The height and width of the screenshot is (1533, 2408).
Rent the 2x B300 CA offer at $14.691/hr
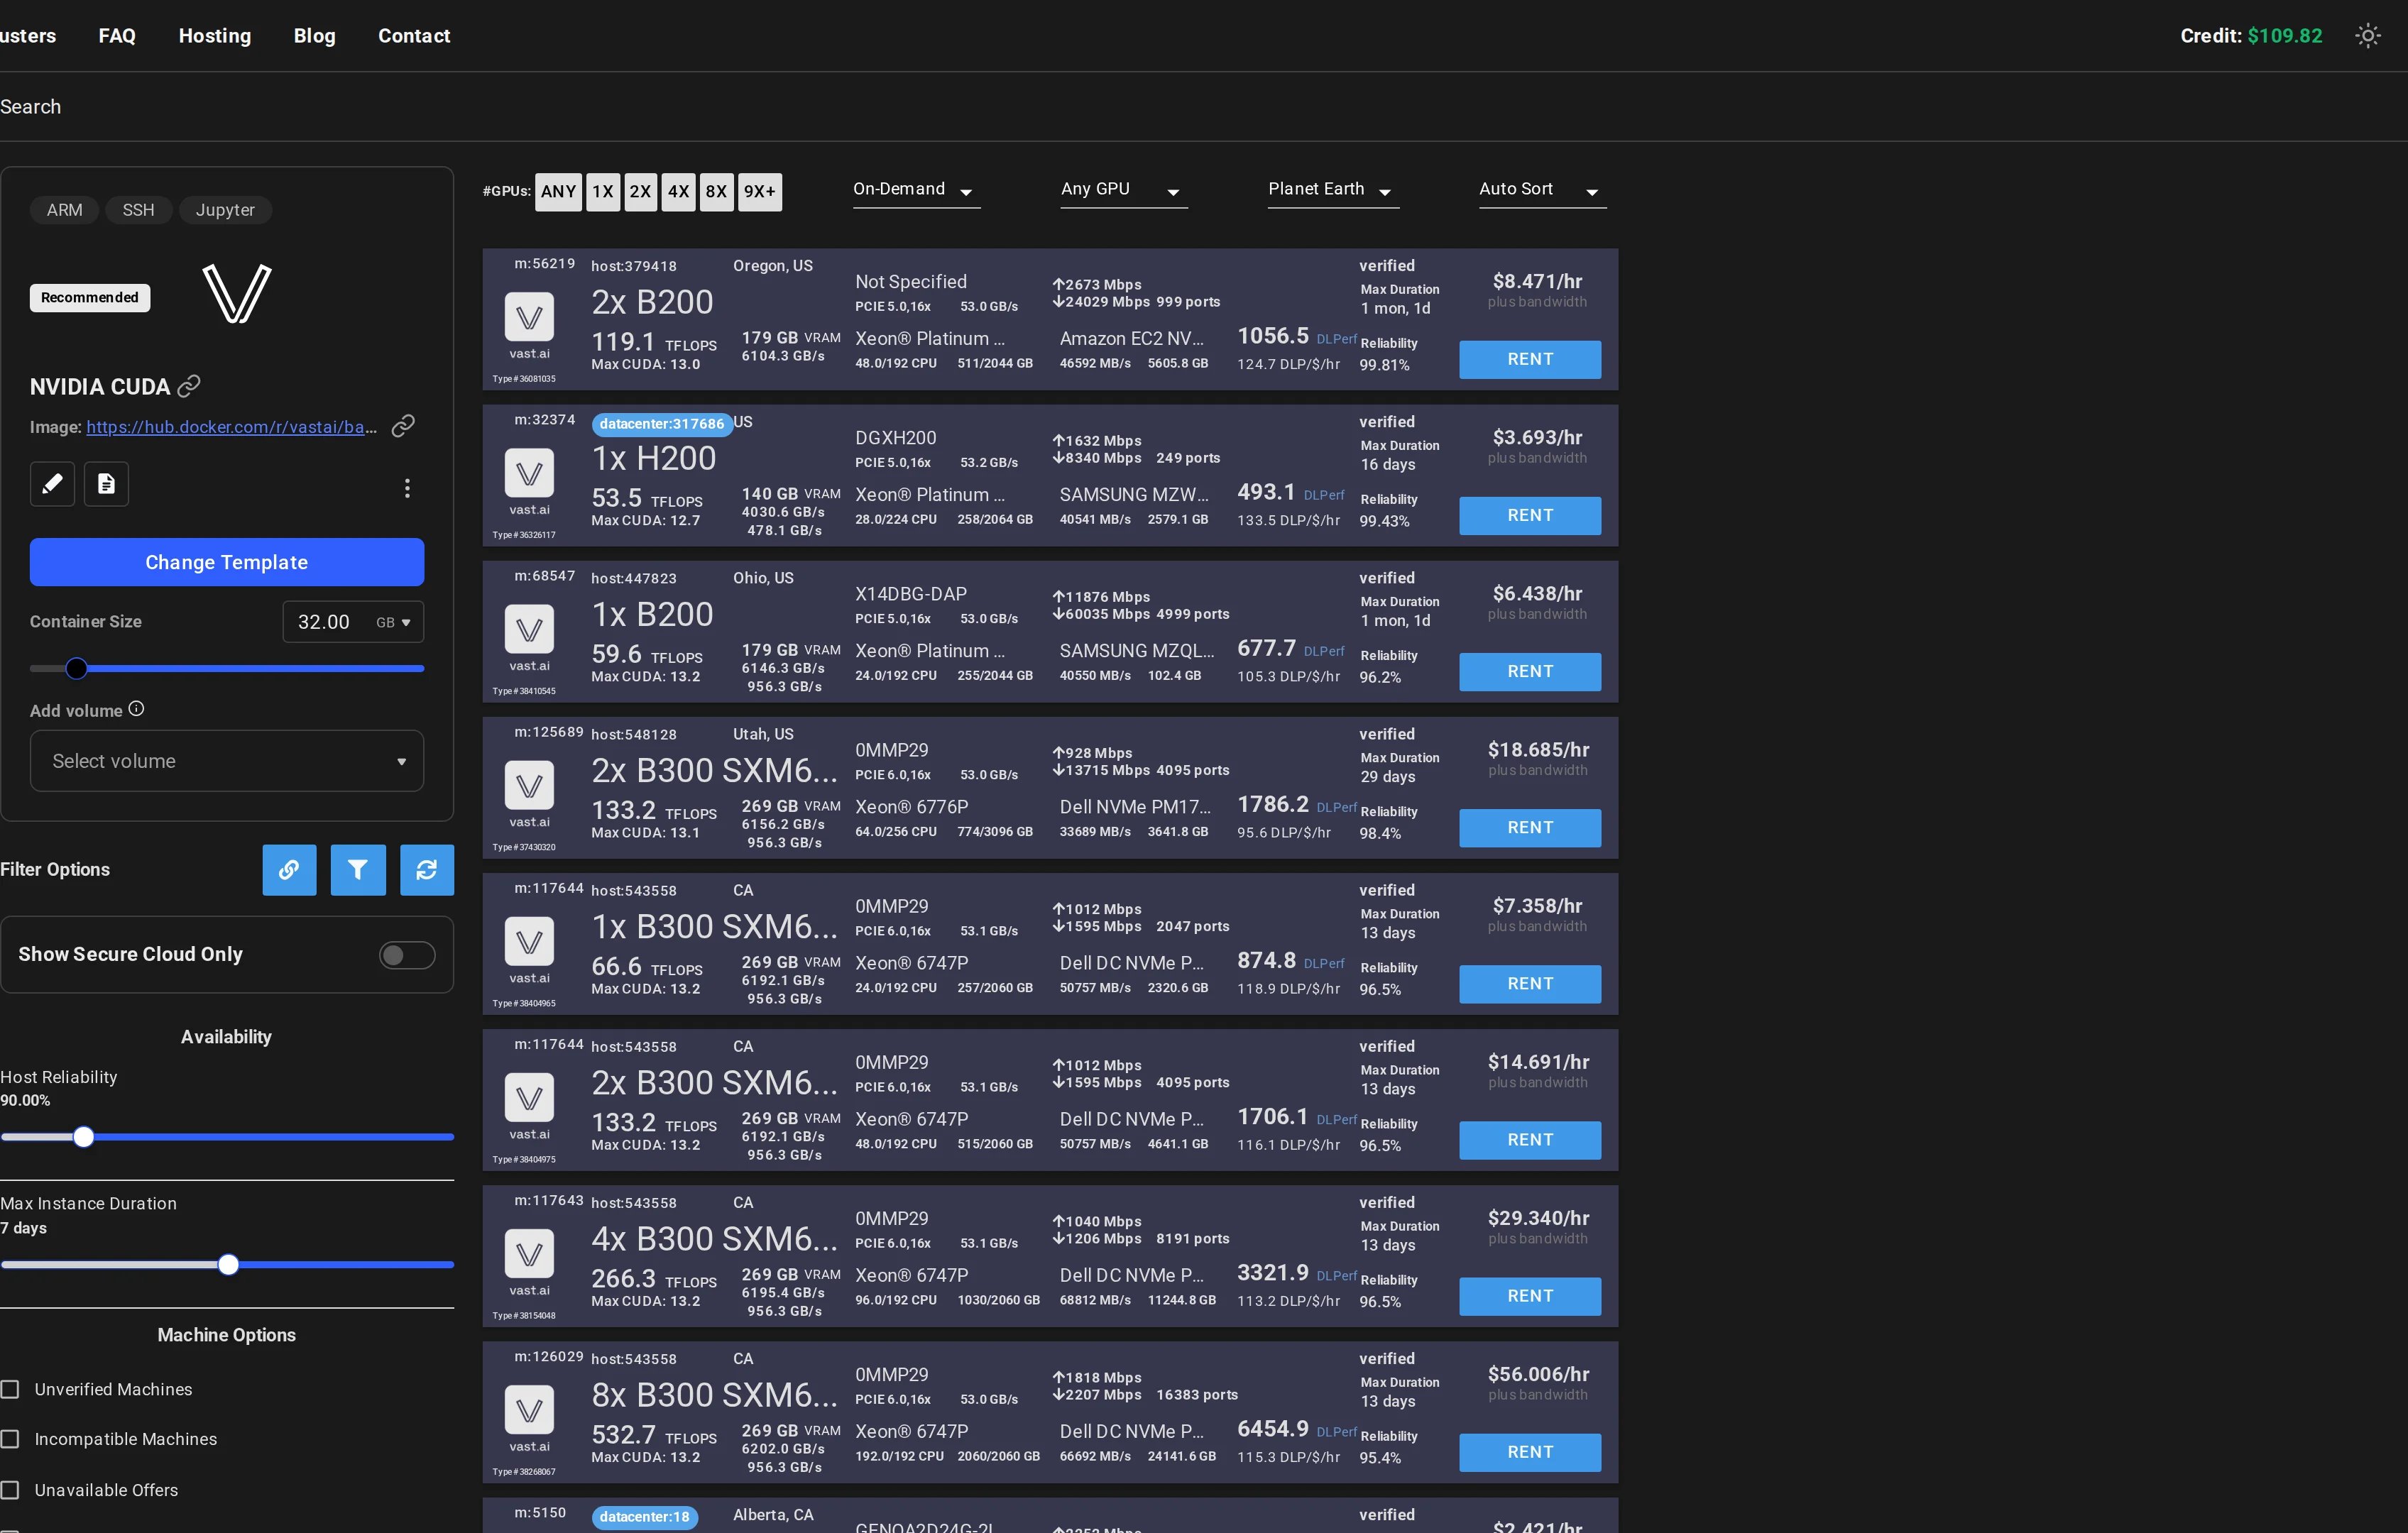coord(1530,1139)
